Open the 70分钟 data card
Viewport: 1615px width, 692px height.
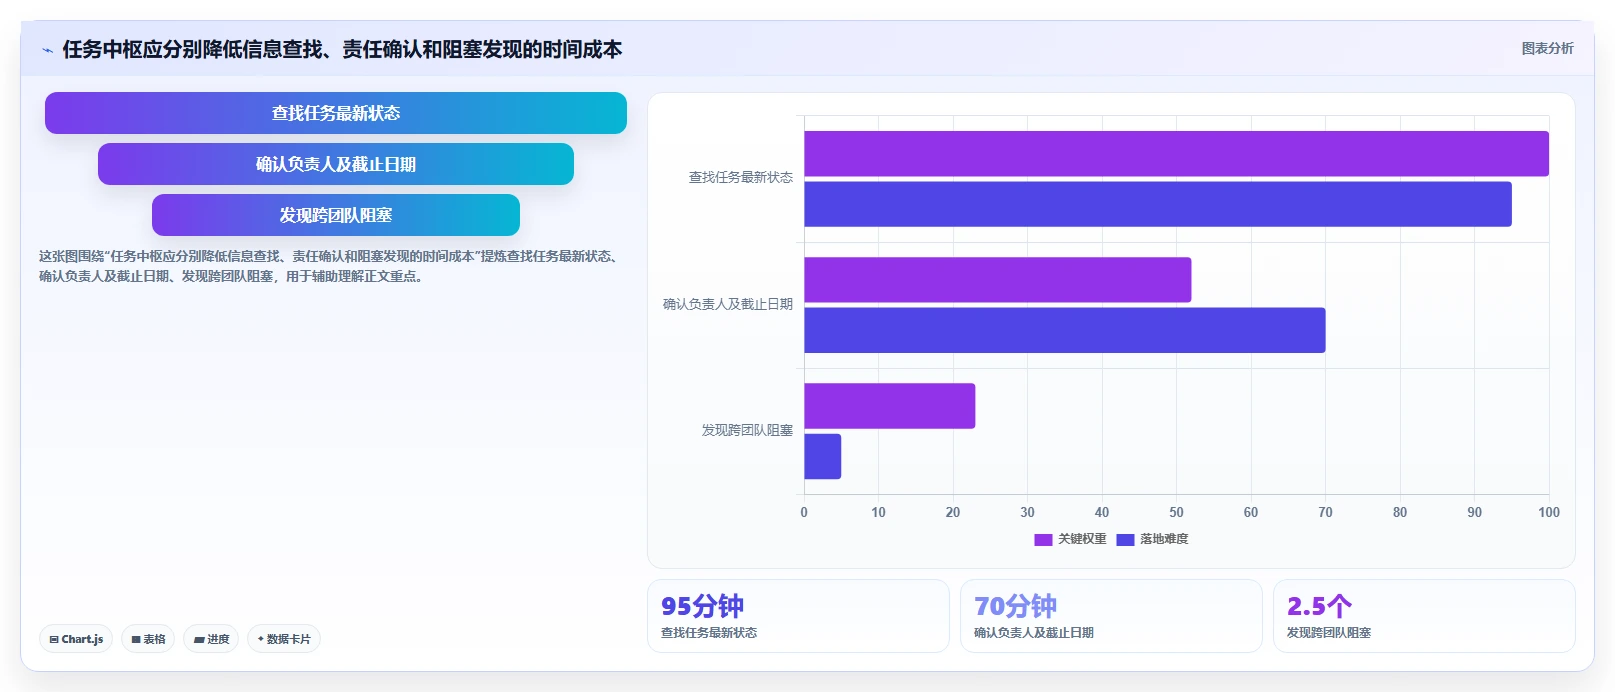click(1111, 616)
